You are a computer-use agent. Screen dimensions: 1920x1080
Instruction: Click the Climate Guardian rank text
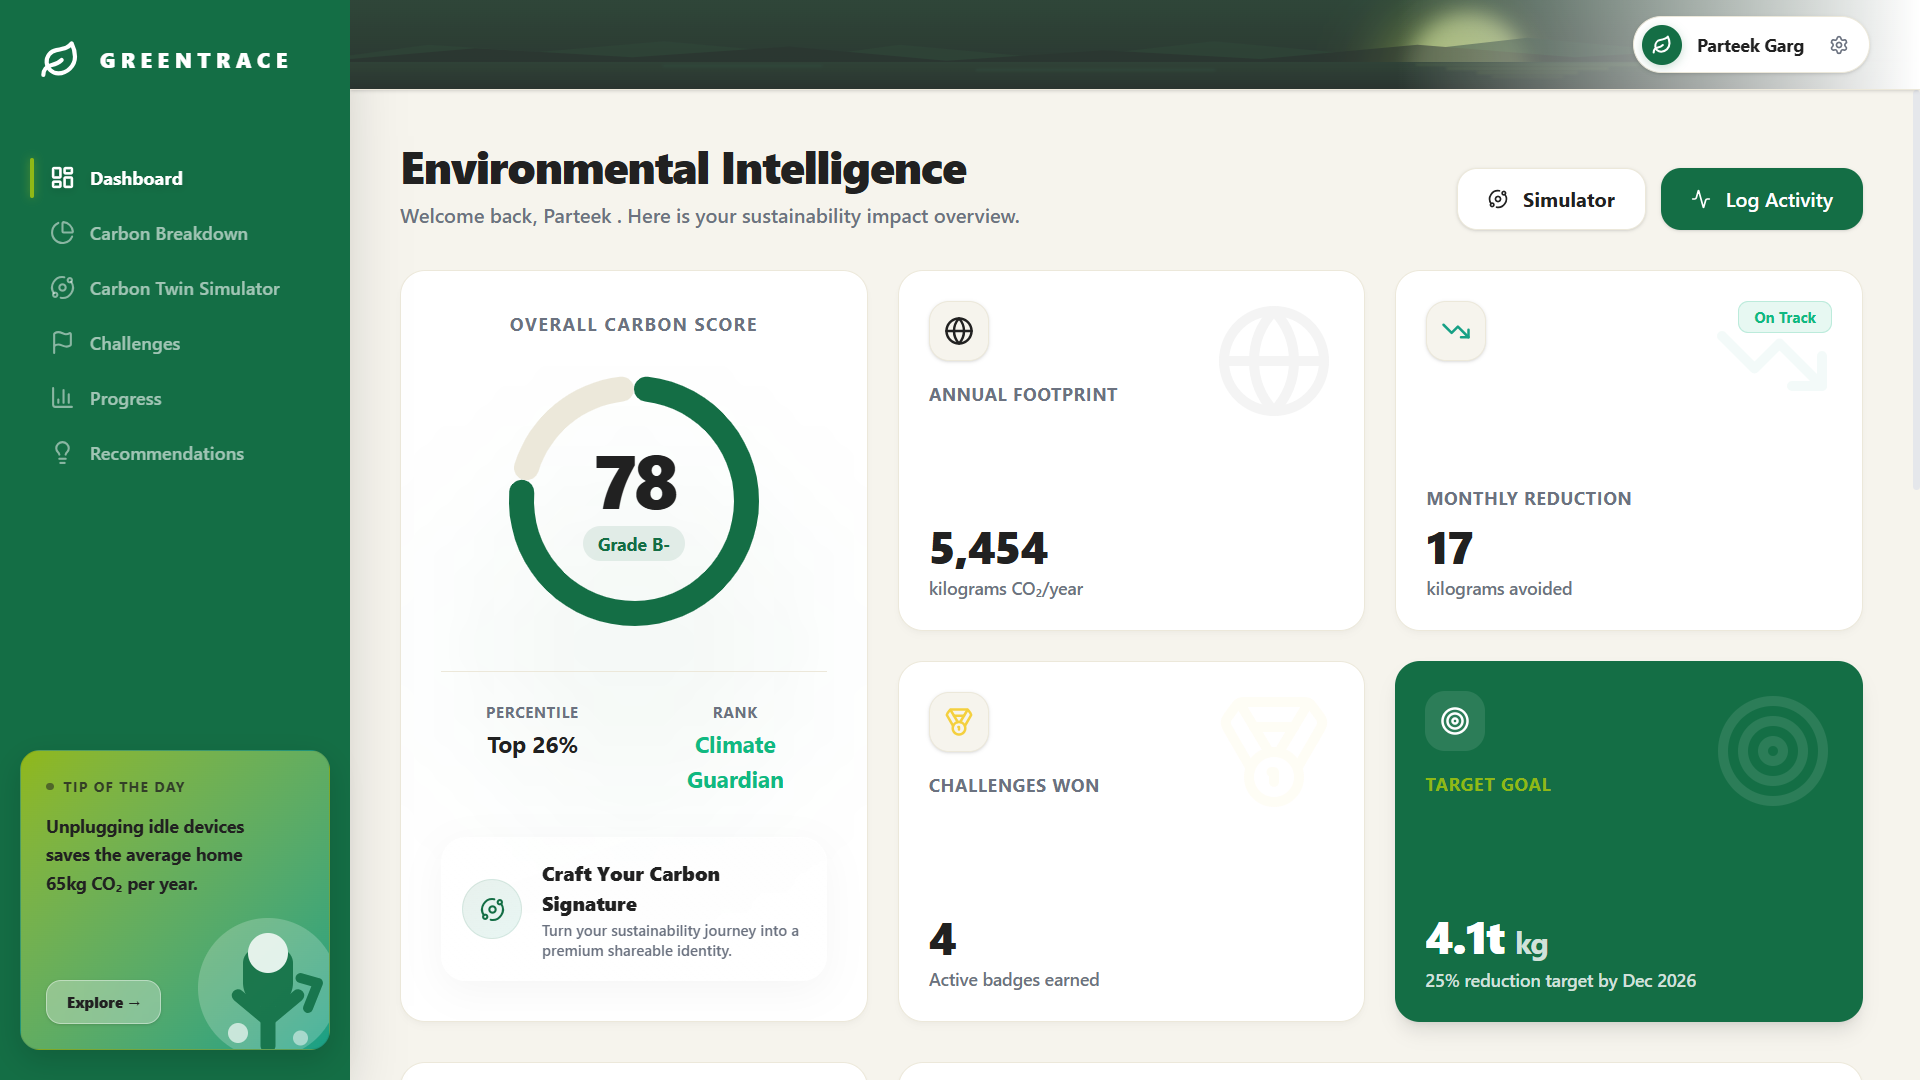click(735, 762)
